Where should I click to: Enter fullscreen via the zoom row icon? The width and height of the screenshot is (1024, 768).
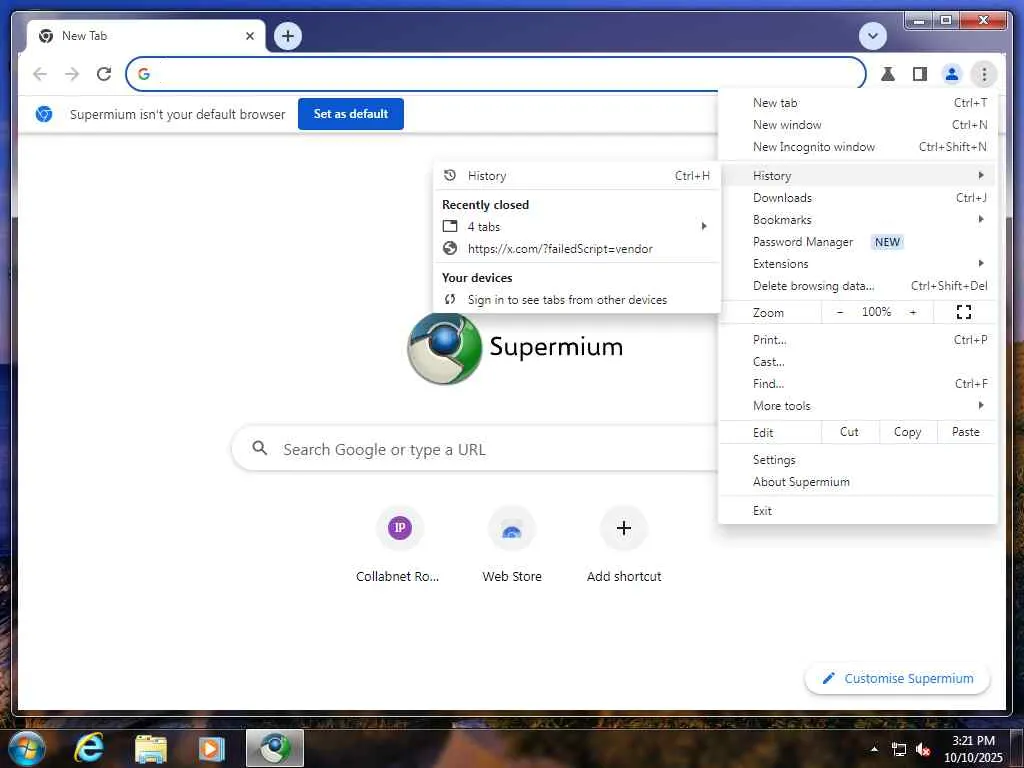964,312
